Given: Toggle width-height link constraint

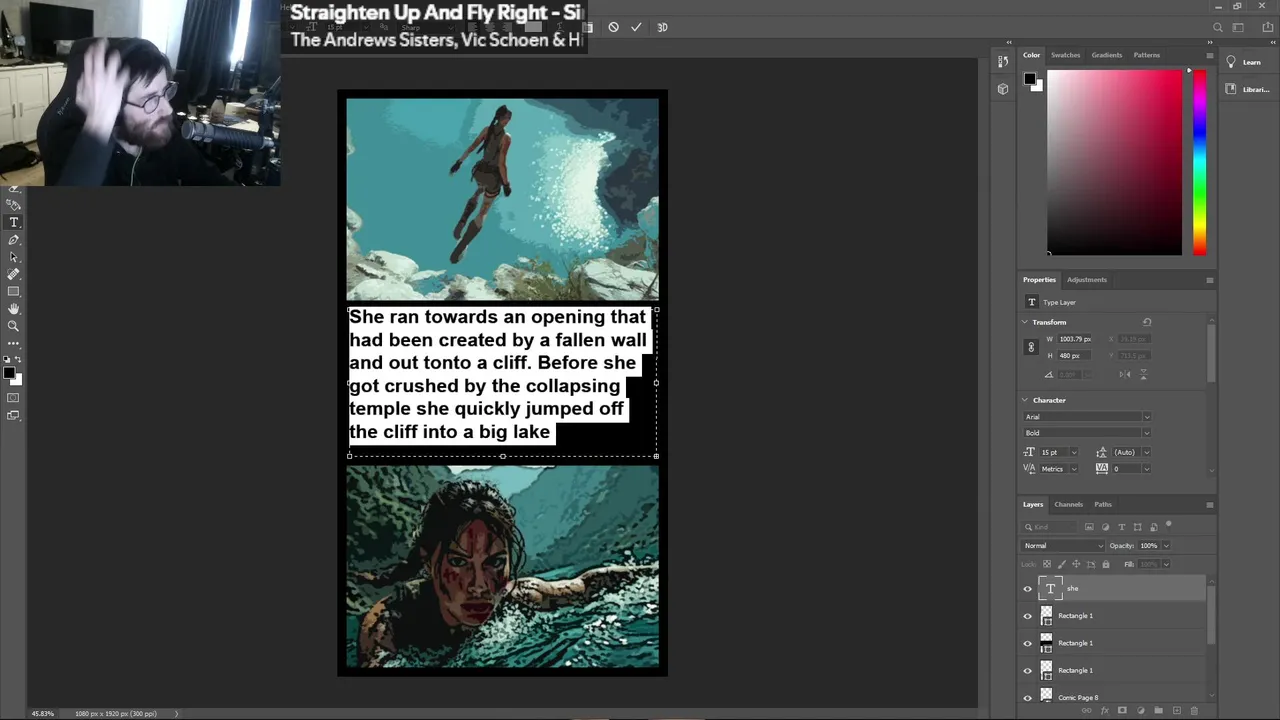Looking at the screenshot, I should 1031,347.
